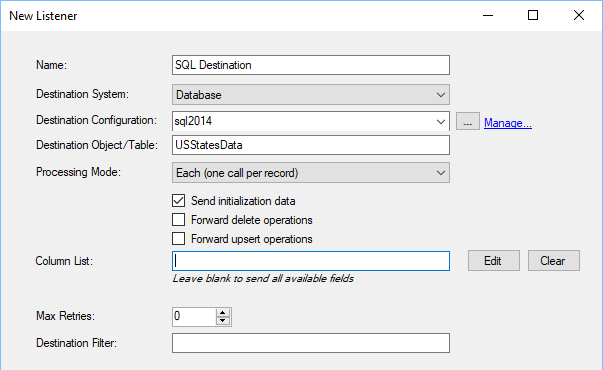Decrease Max Retries with down arrow
The width and height of the screenshot is (603, 370).
223,321
